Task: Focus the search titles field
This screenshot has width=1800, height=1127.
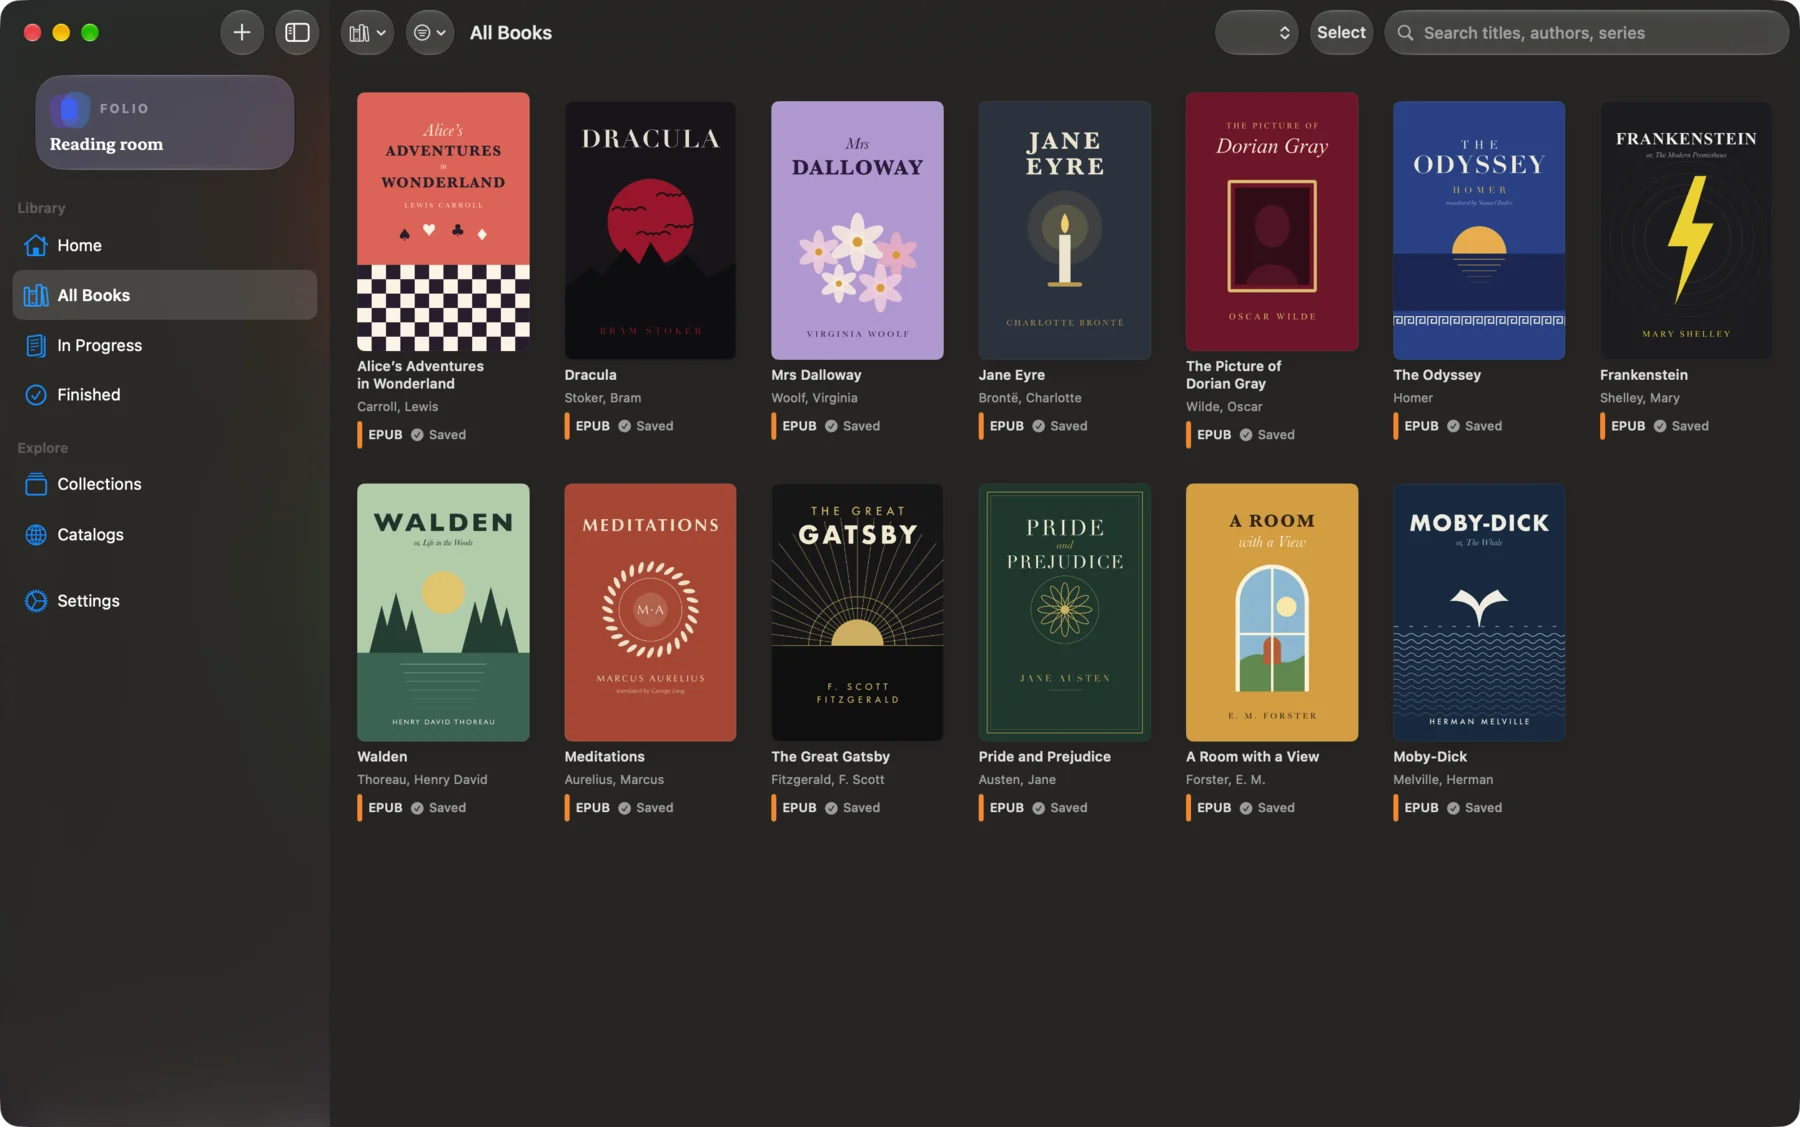Action: (1586, 33)
